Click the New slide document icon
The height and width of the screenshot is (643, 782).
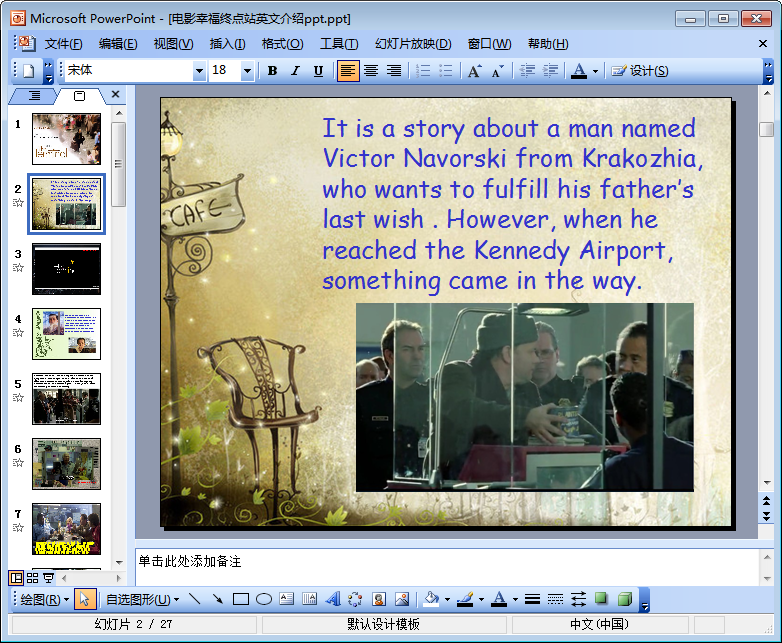[x=29, y=71]
